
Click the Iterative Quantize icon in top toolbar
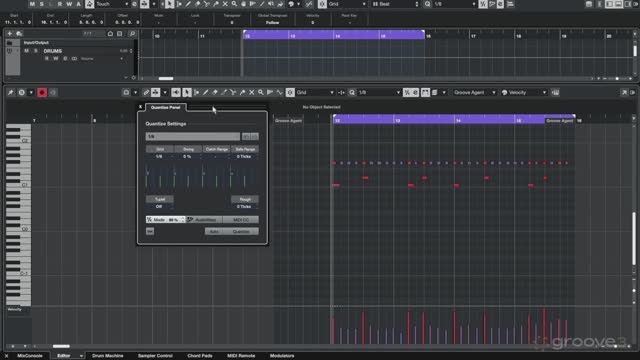tap(483, 4)
